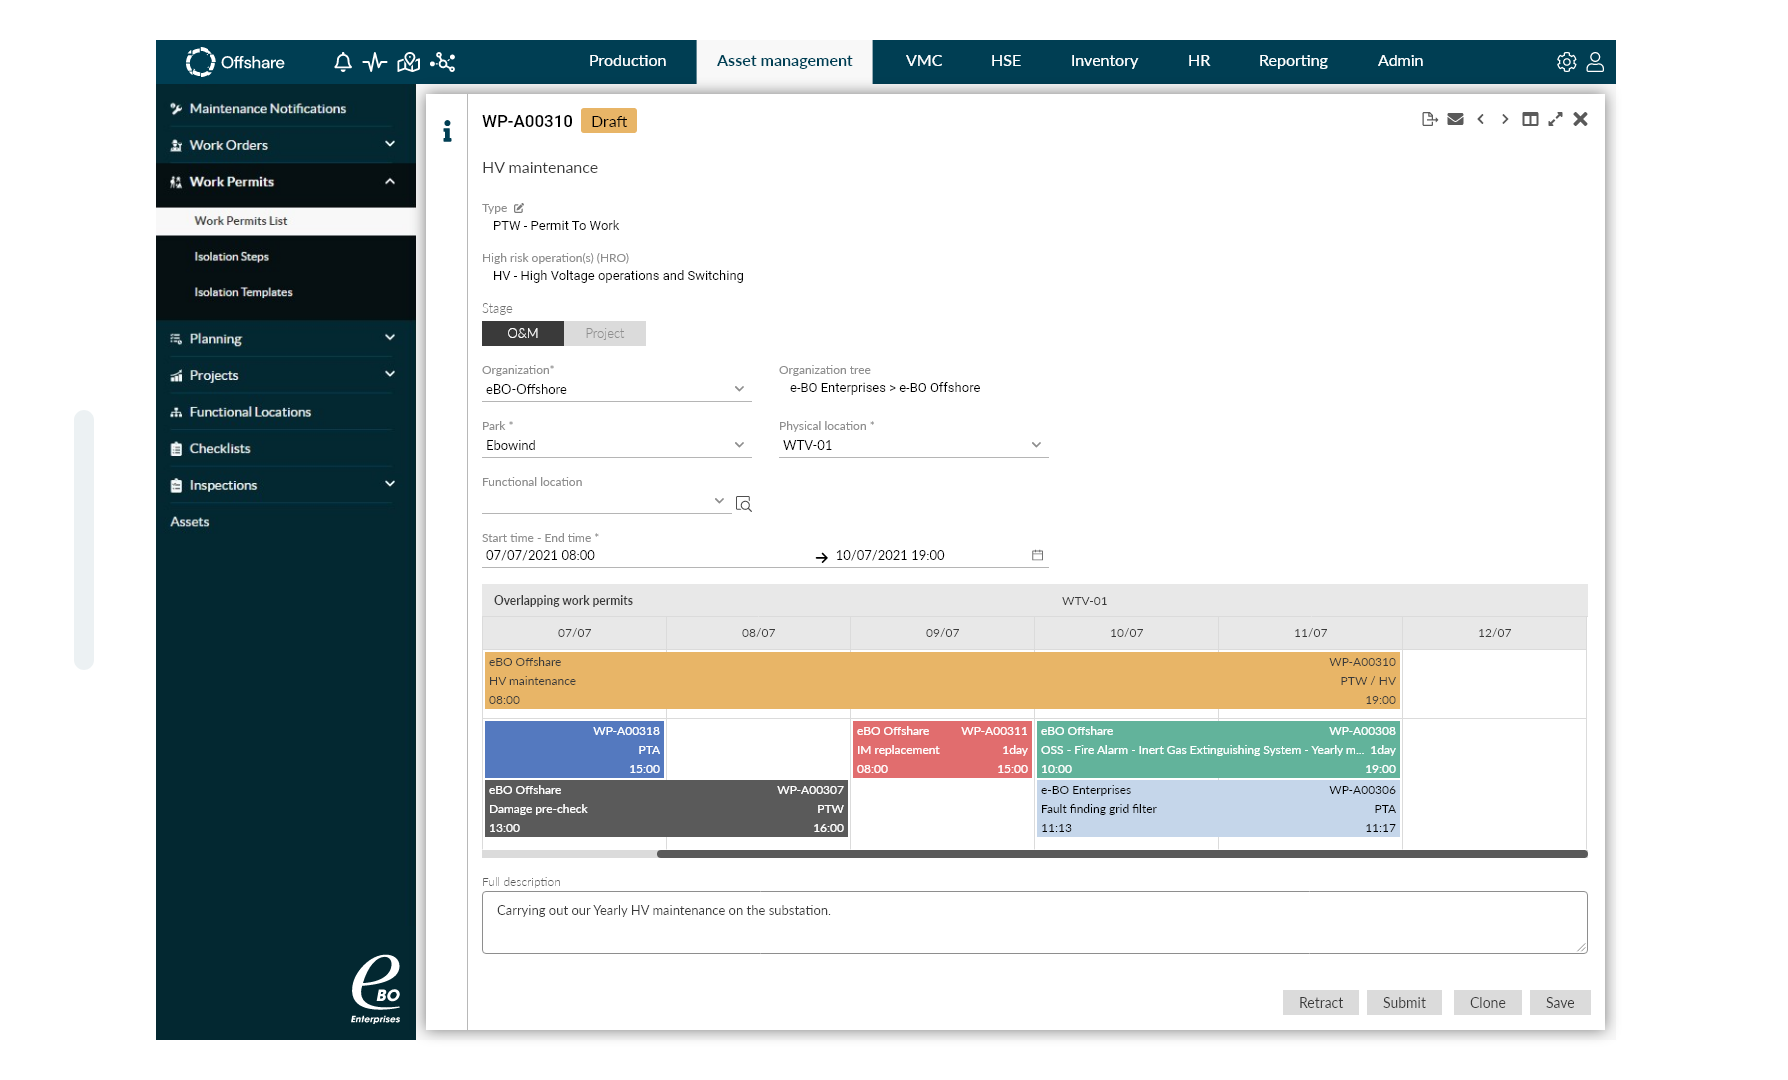Open the notifications bell icon
Screen dimensions: 1788x1080
tap(343, 62)
